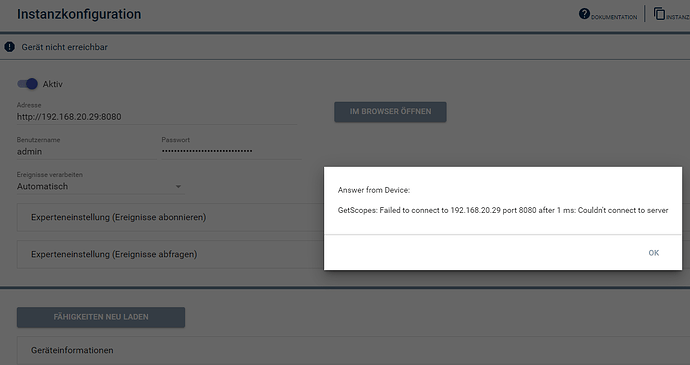Image resolution: width=690 pixels, height=365 pixels.
Task: Click Im Browser öffnen button
Action: coord(390,112)
